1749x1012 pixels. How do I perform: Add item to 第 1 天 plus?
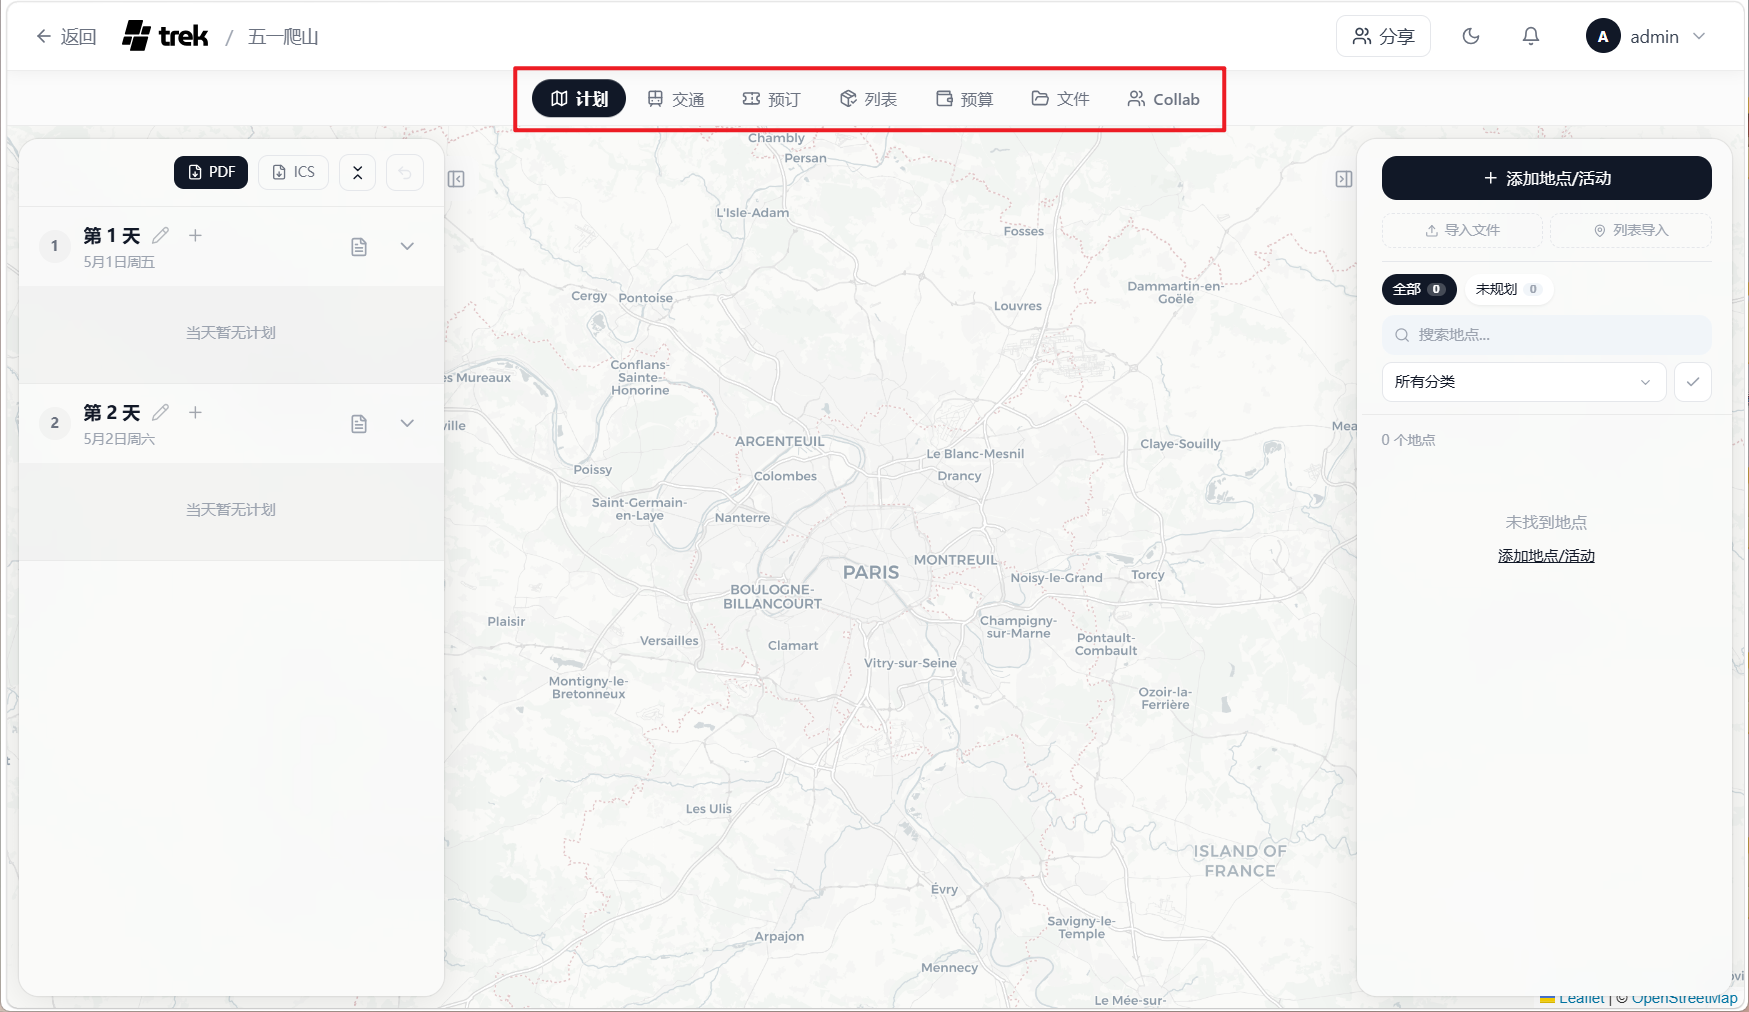coord(195,235)
